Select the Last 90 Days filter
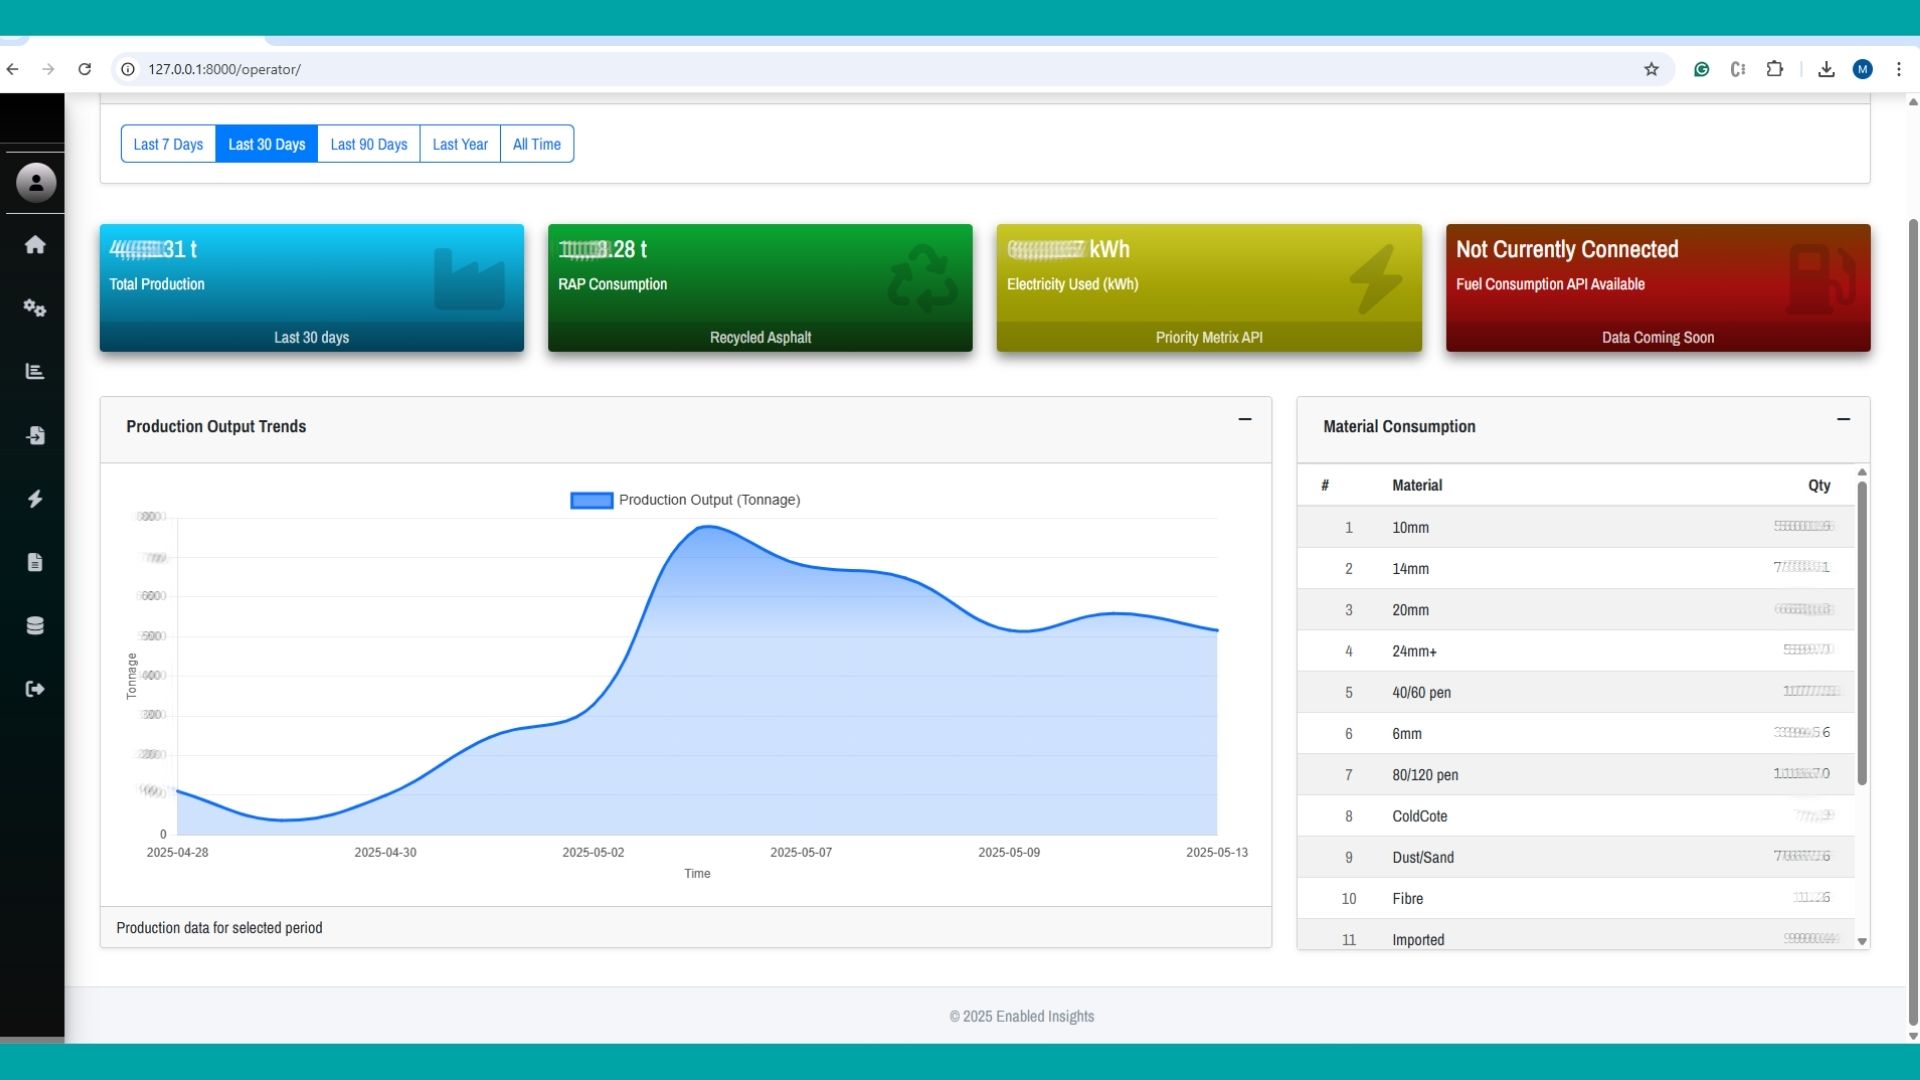The image size is (1920, 1080). tap(369, 144)
